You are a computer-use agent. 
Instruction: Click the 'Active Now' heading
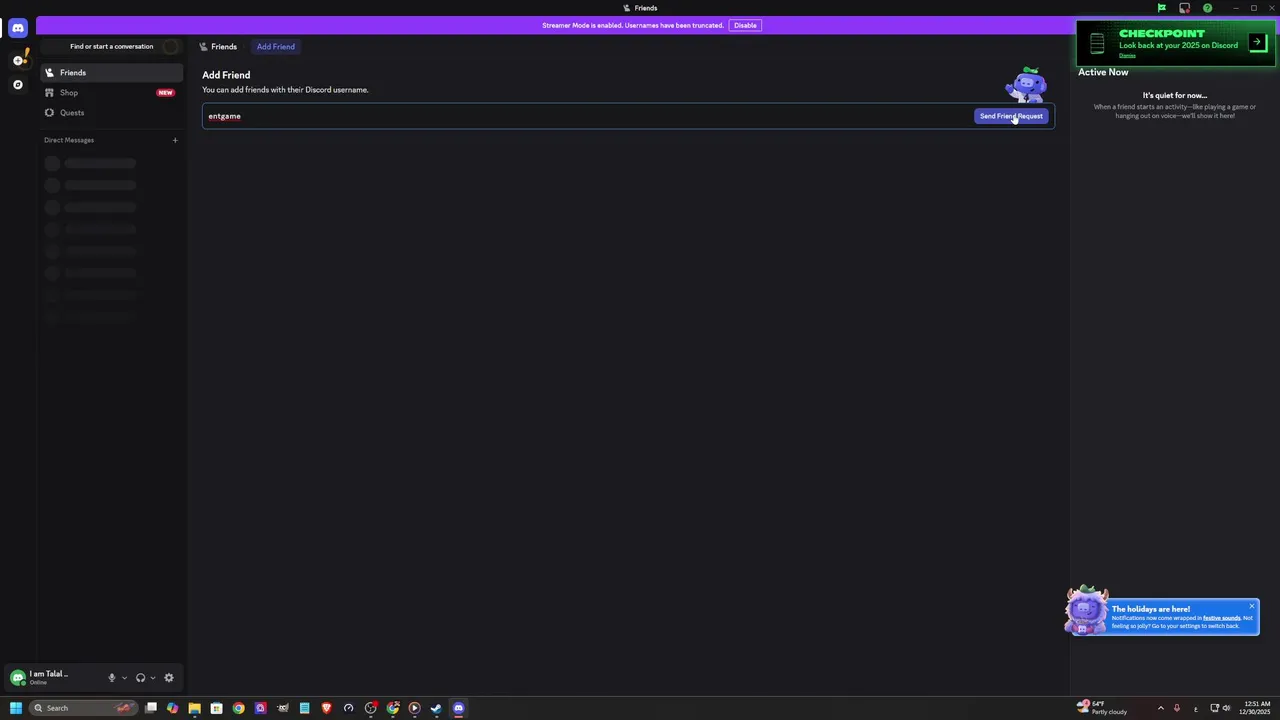click(1103, 72)
